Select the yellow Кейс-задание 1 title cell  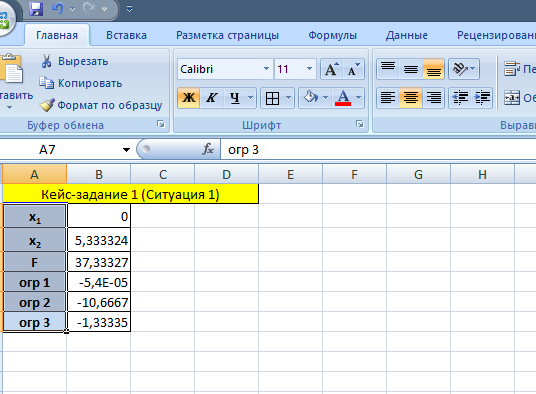(x=130, y=194)
